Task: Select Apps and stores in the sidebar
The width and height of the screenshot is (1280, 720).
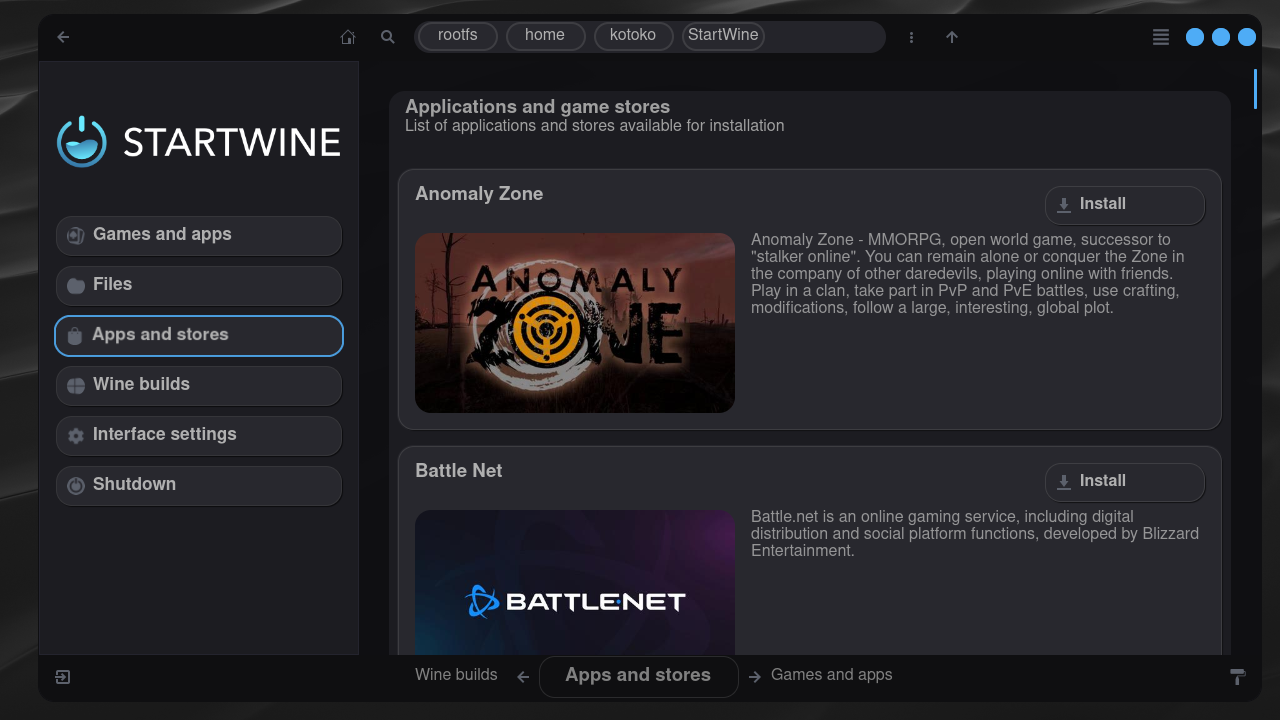Action: point(199,335)
